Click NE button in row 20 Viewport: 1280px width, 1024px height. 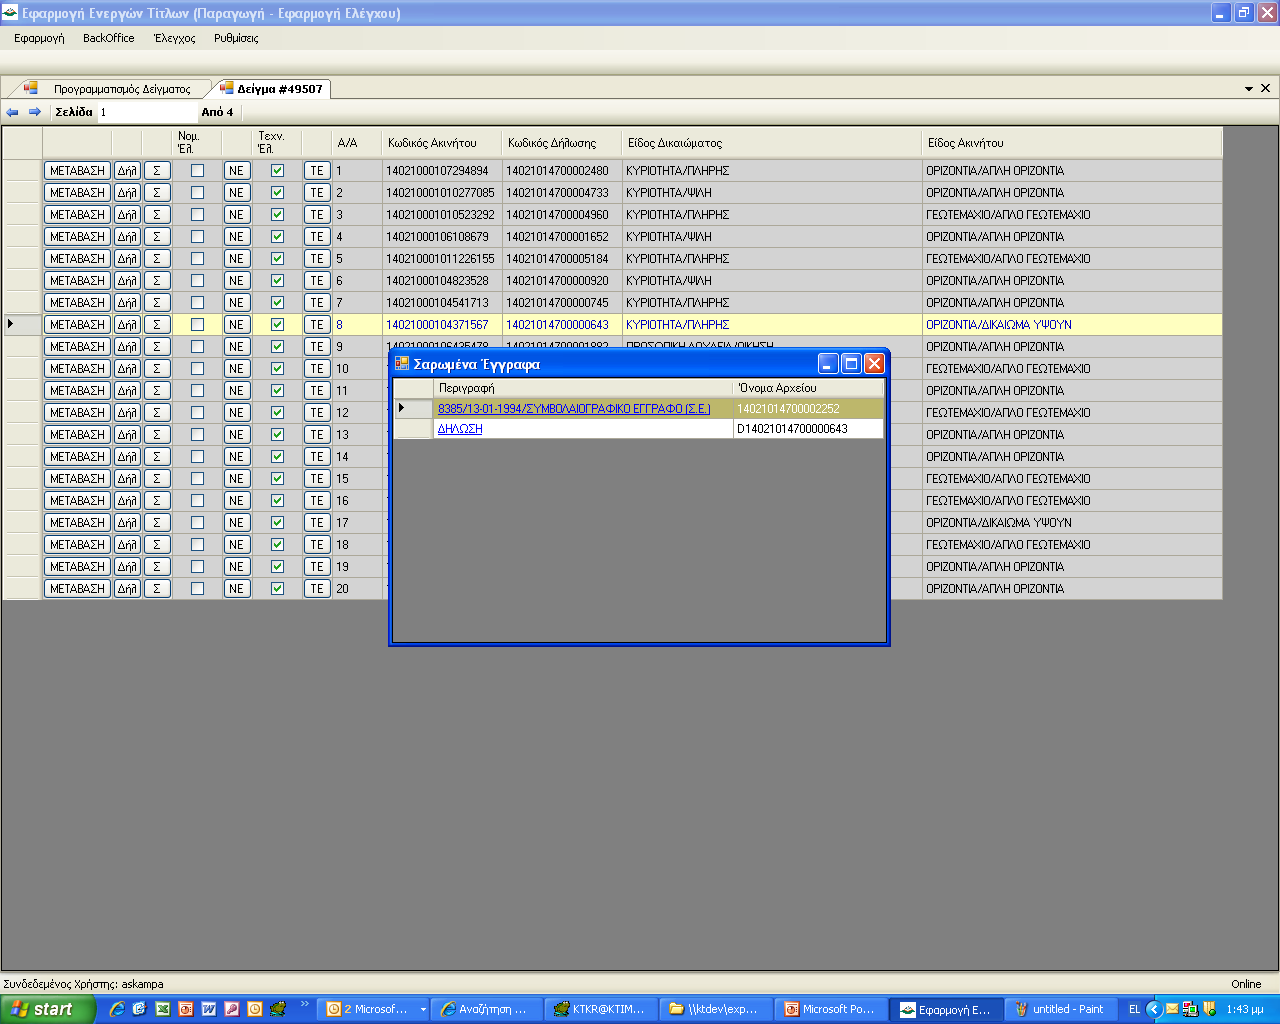(x=237, y=589)
